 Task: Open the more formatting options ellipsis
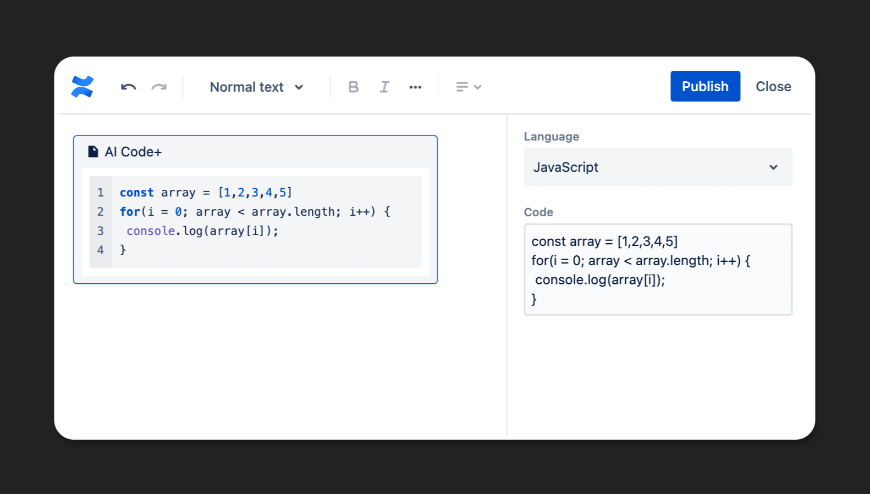point(415,87)
